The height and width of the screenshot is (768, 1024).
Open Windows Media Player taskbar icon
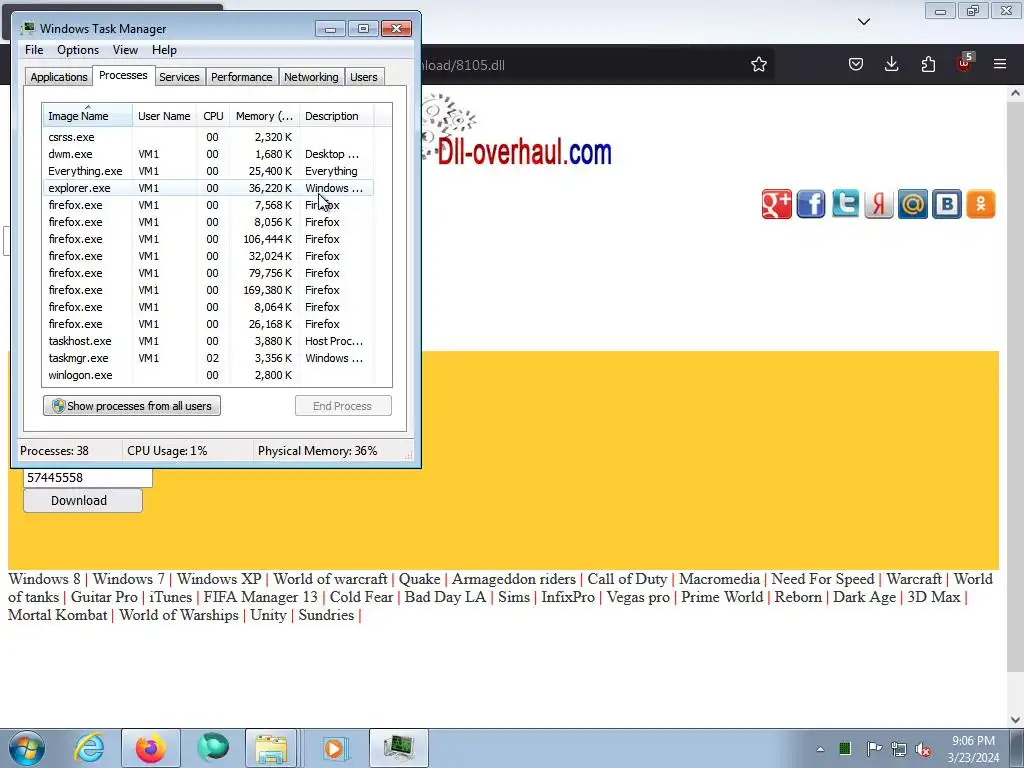[x=334, y=748]
